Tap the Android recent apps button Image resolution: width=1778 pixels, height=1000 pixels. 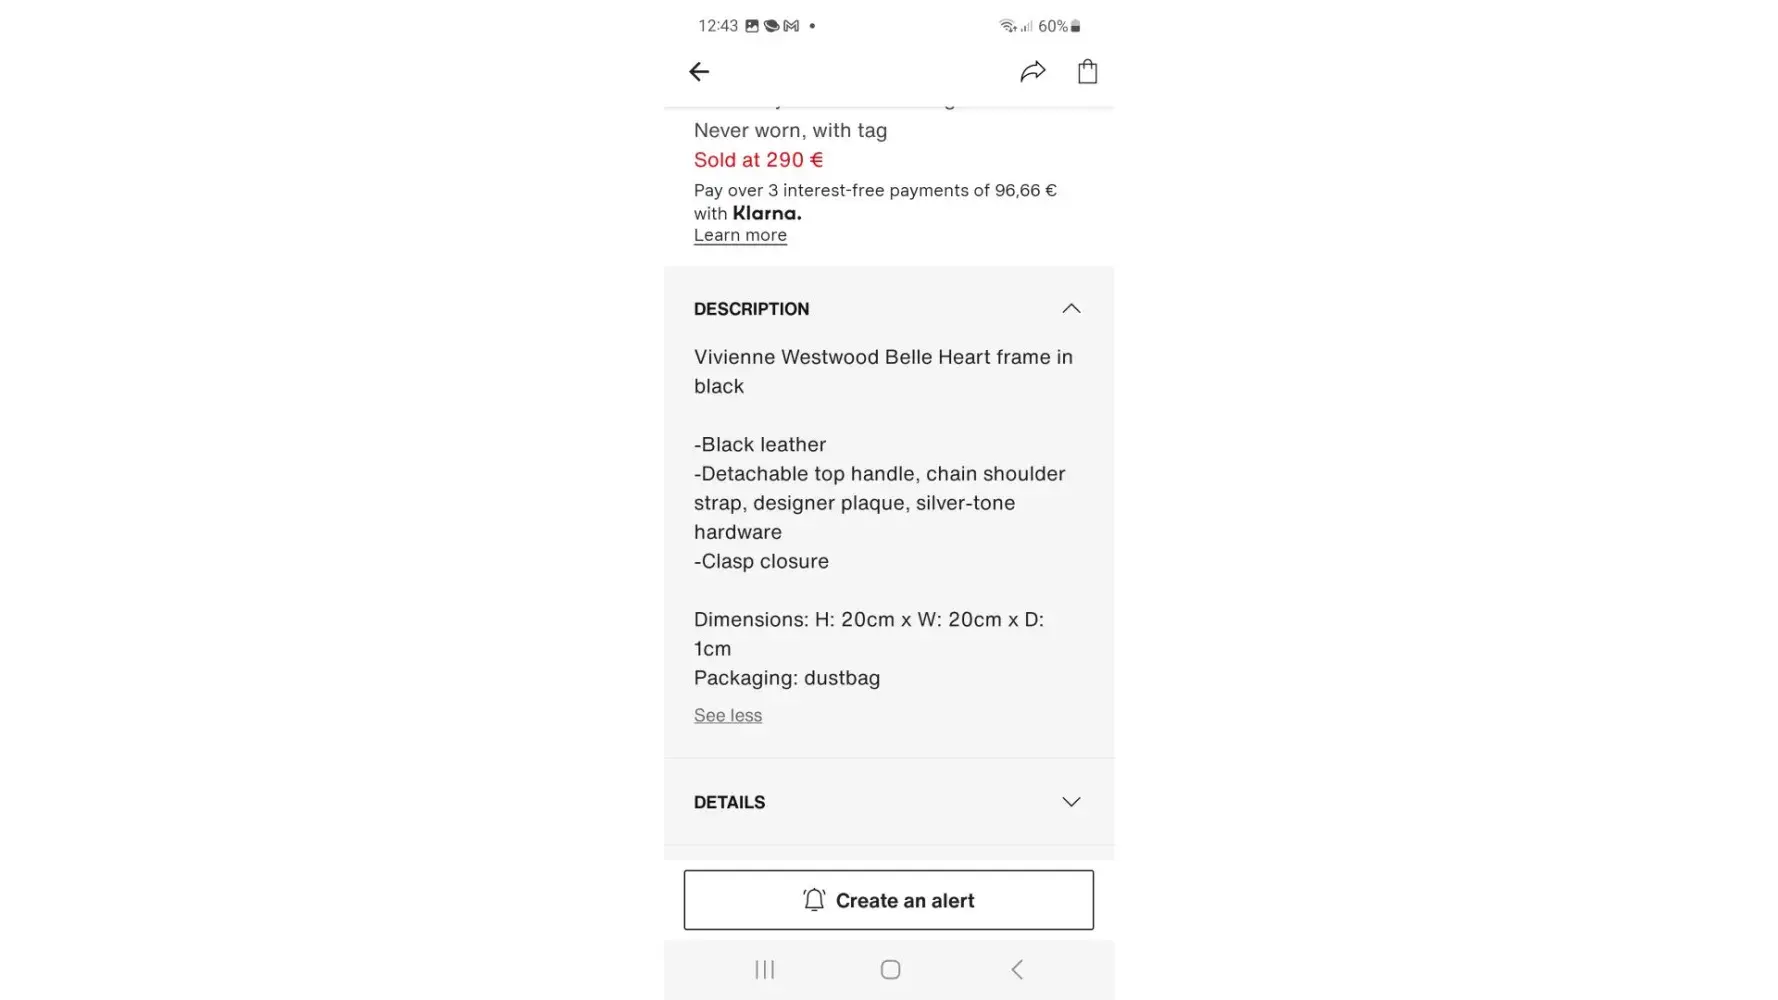coord(765,969)
